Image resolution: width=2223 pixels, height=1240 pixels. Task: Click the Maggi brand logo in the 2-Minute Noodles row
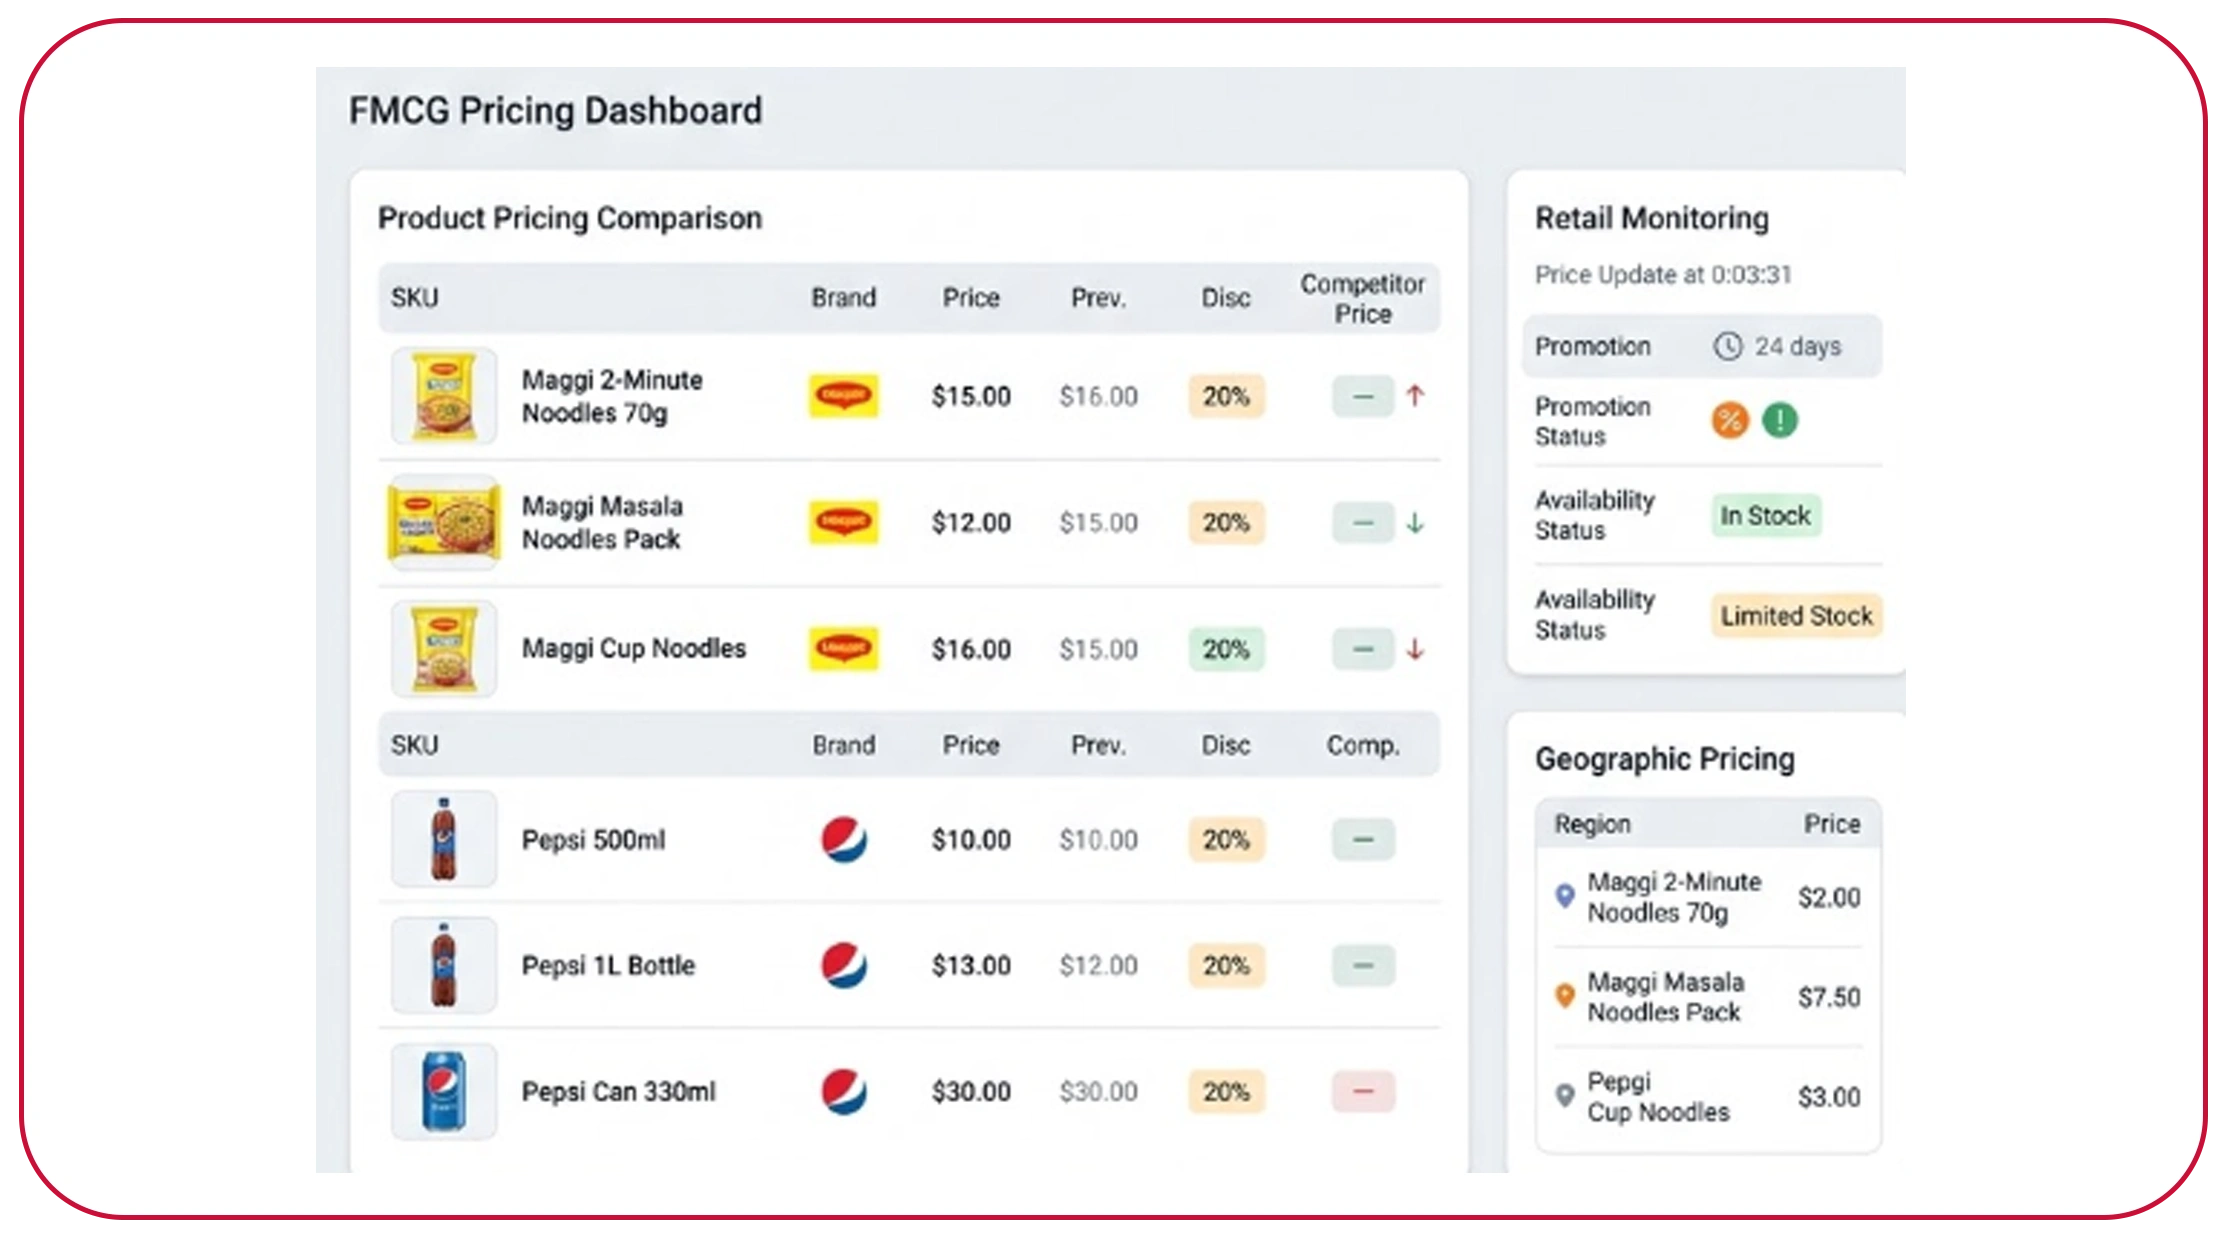[843, 396]
